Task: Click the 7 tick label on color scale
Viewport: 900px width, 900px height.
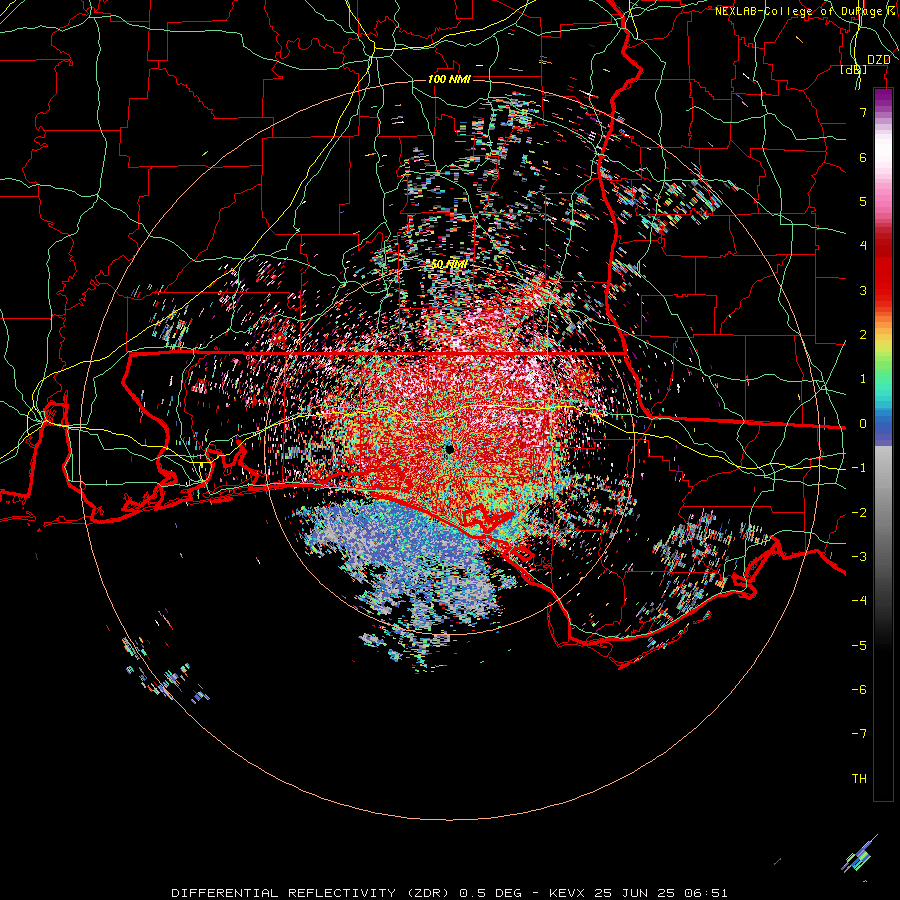Action: (x=863, y=112)
